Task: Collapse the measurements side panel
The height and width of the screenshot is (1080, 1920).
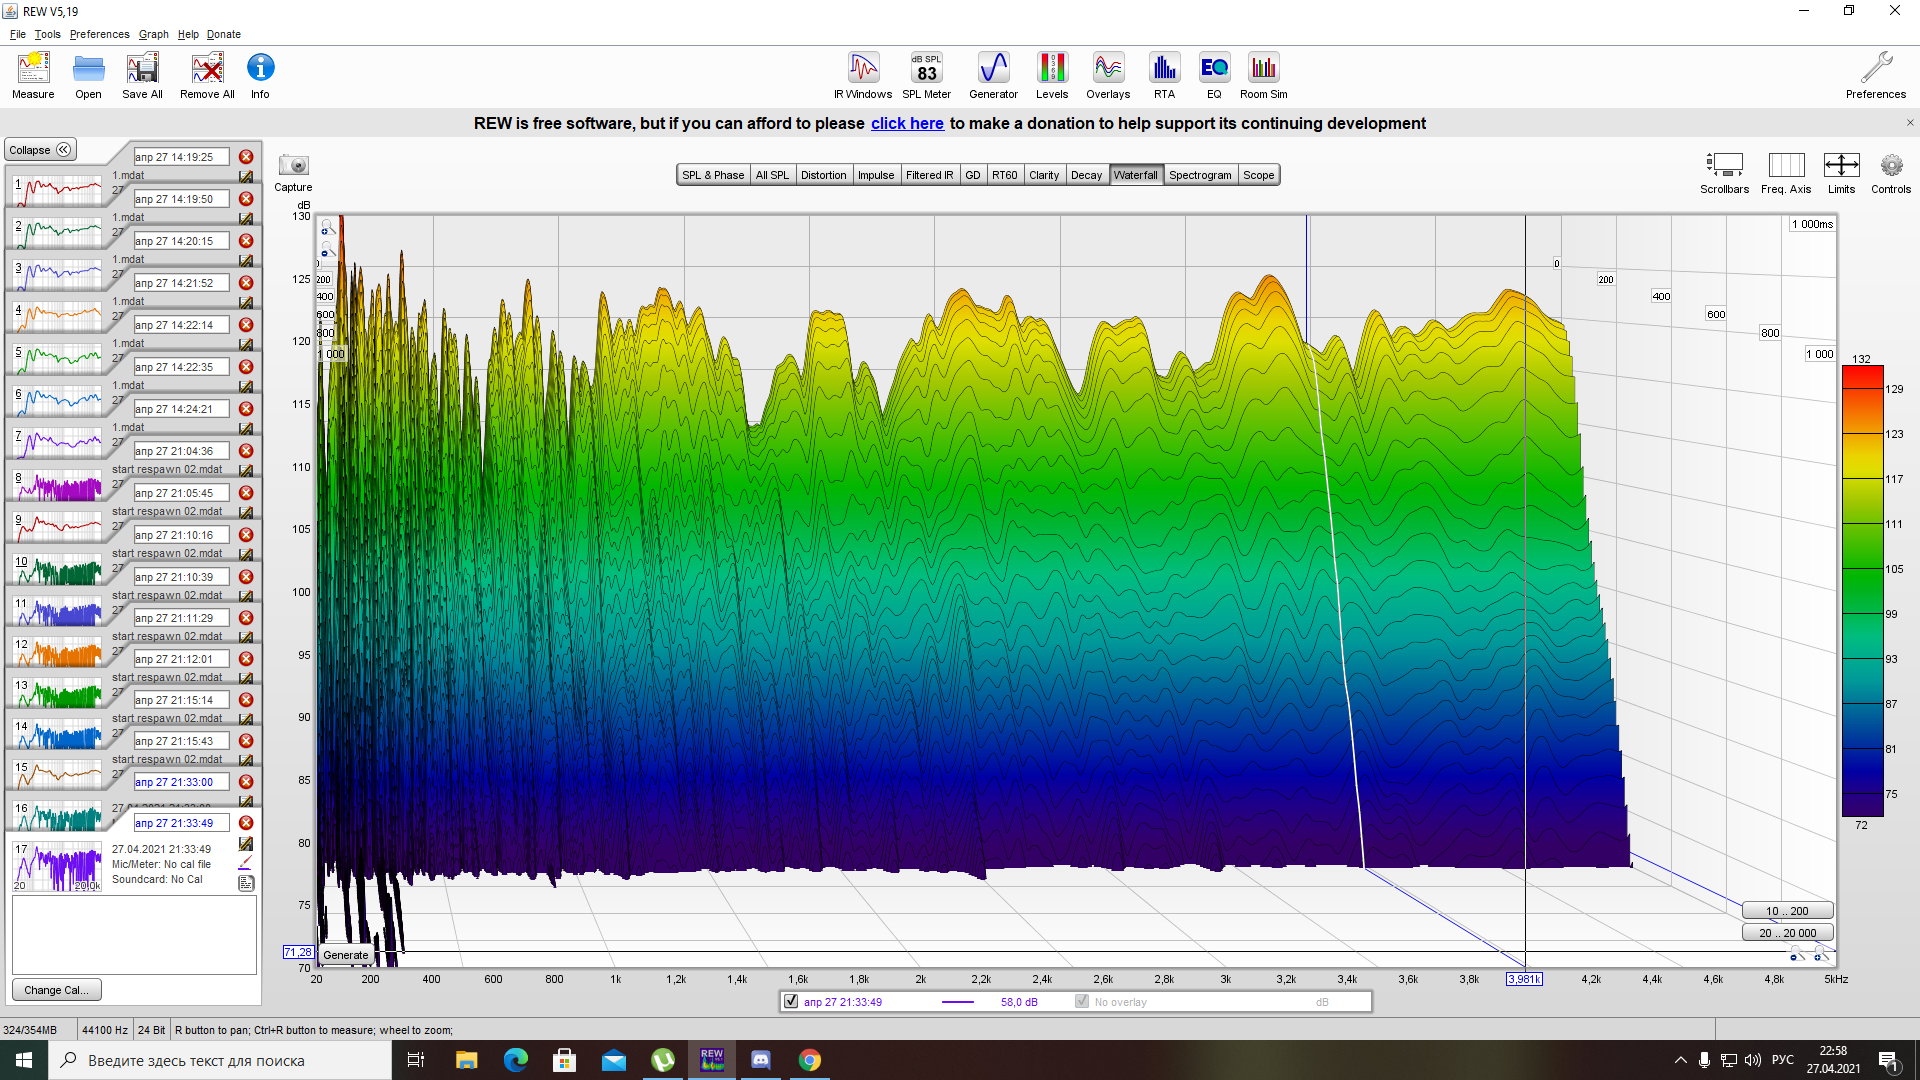Action: pos(40,150)
